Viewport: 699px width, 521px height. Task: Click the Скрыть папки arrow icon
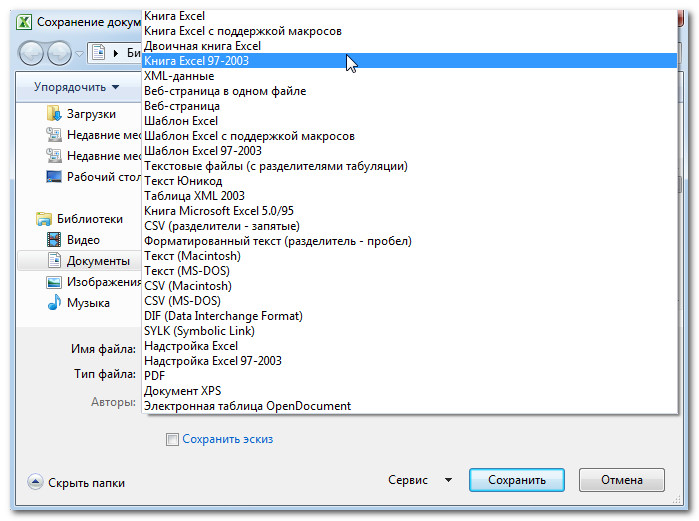[x=35, y=482]
